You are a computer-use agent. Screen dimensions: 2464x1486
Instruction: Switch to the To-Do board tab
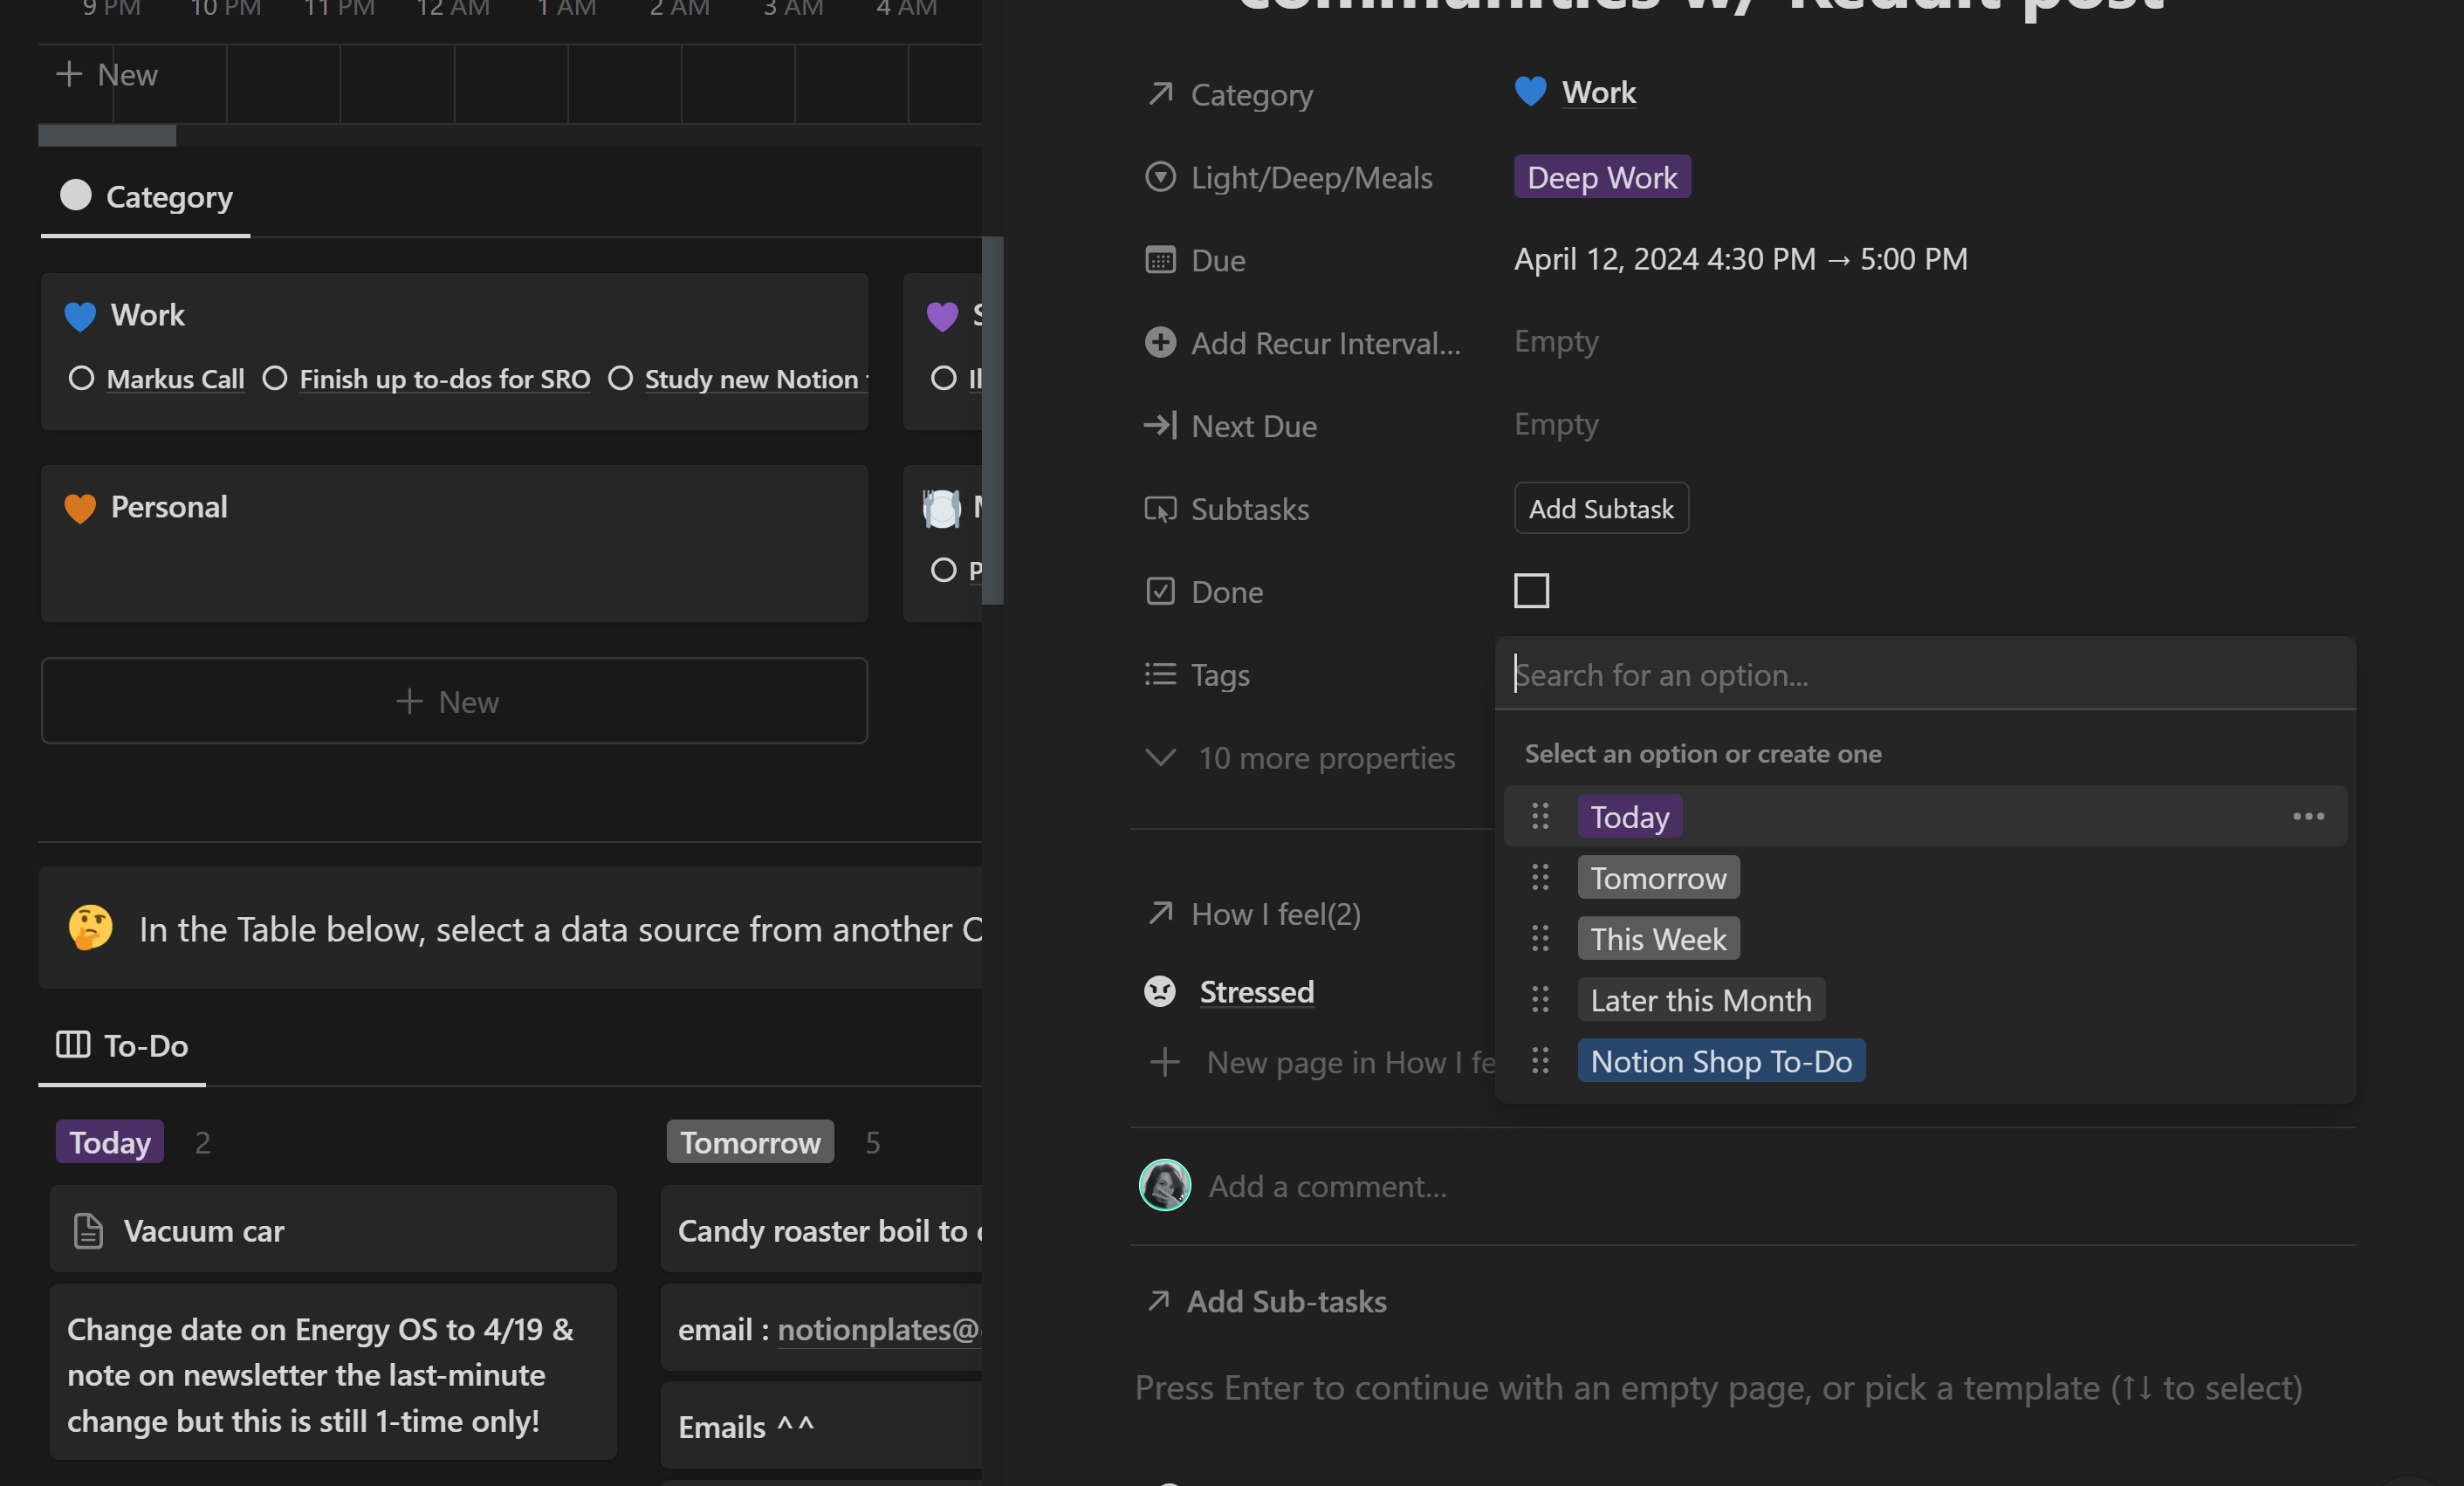(x=122, y=1046)
